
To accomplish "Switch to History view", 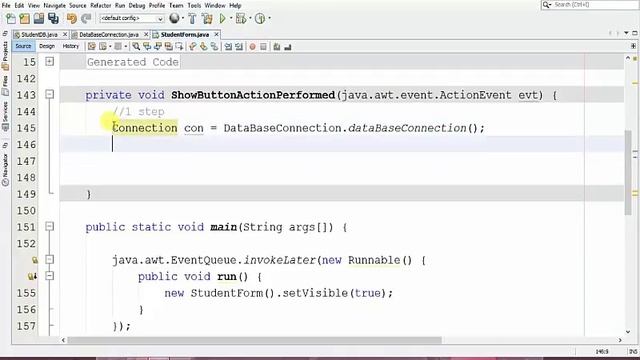I will 71,46.
